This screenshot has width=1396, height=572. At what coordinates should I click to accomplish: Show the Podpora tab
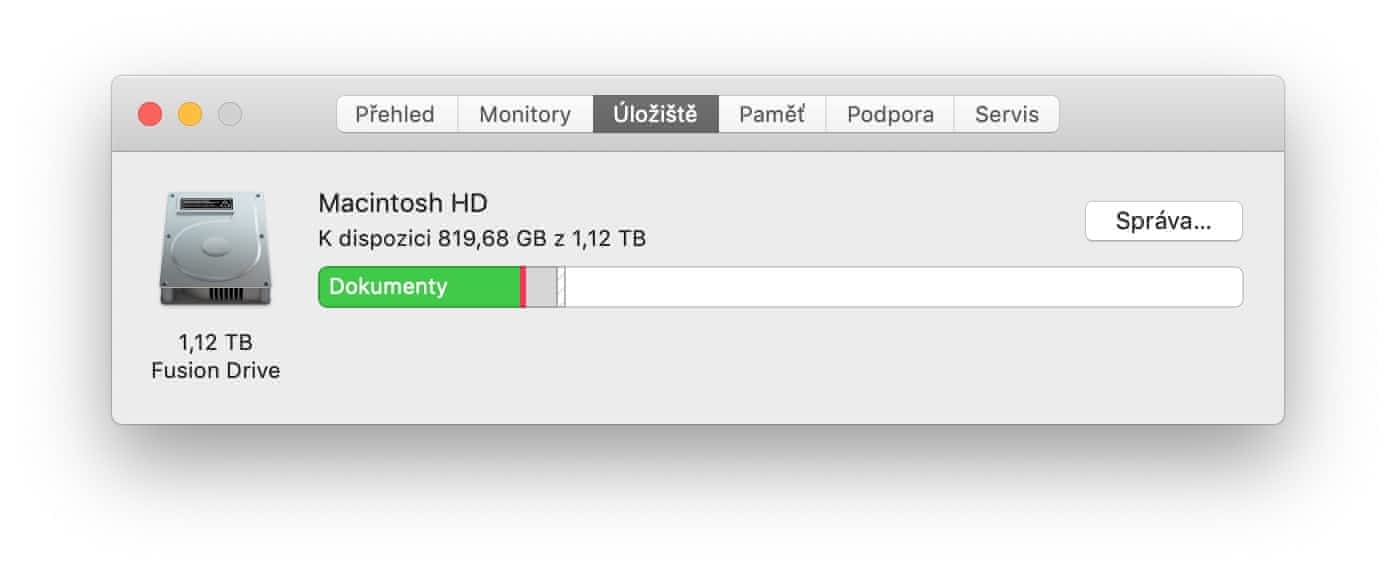click(x=890, y=114)
